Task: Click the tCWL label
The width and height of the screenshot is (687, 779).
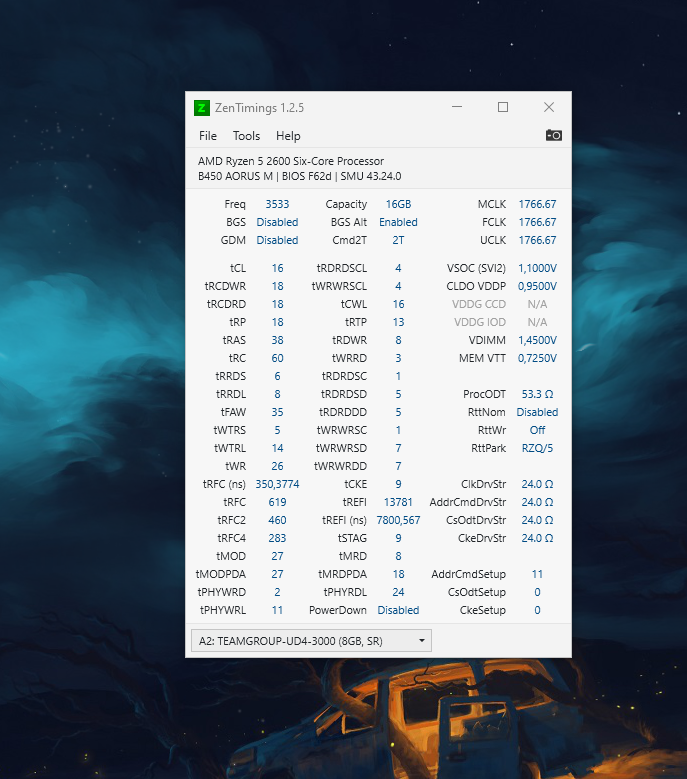Action: click(x=354, y=304)
